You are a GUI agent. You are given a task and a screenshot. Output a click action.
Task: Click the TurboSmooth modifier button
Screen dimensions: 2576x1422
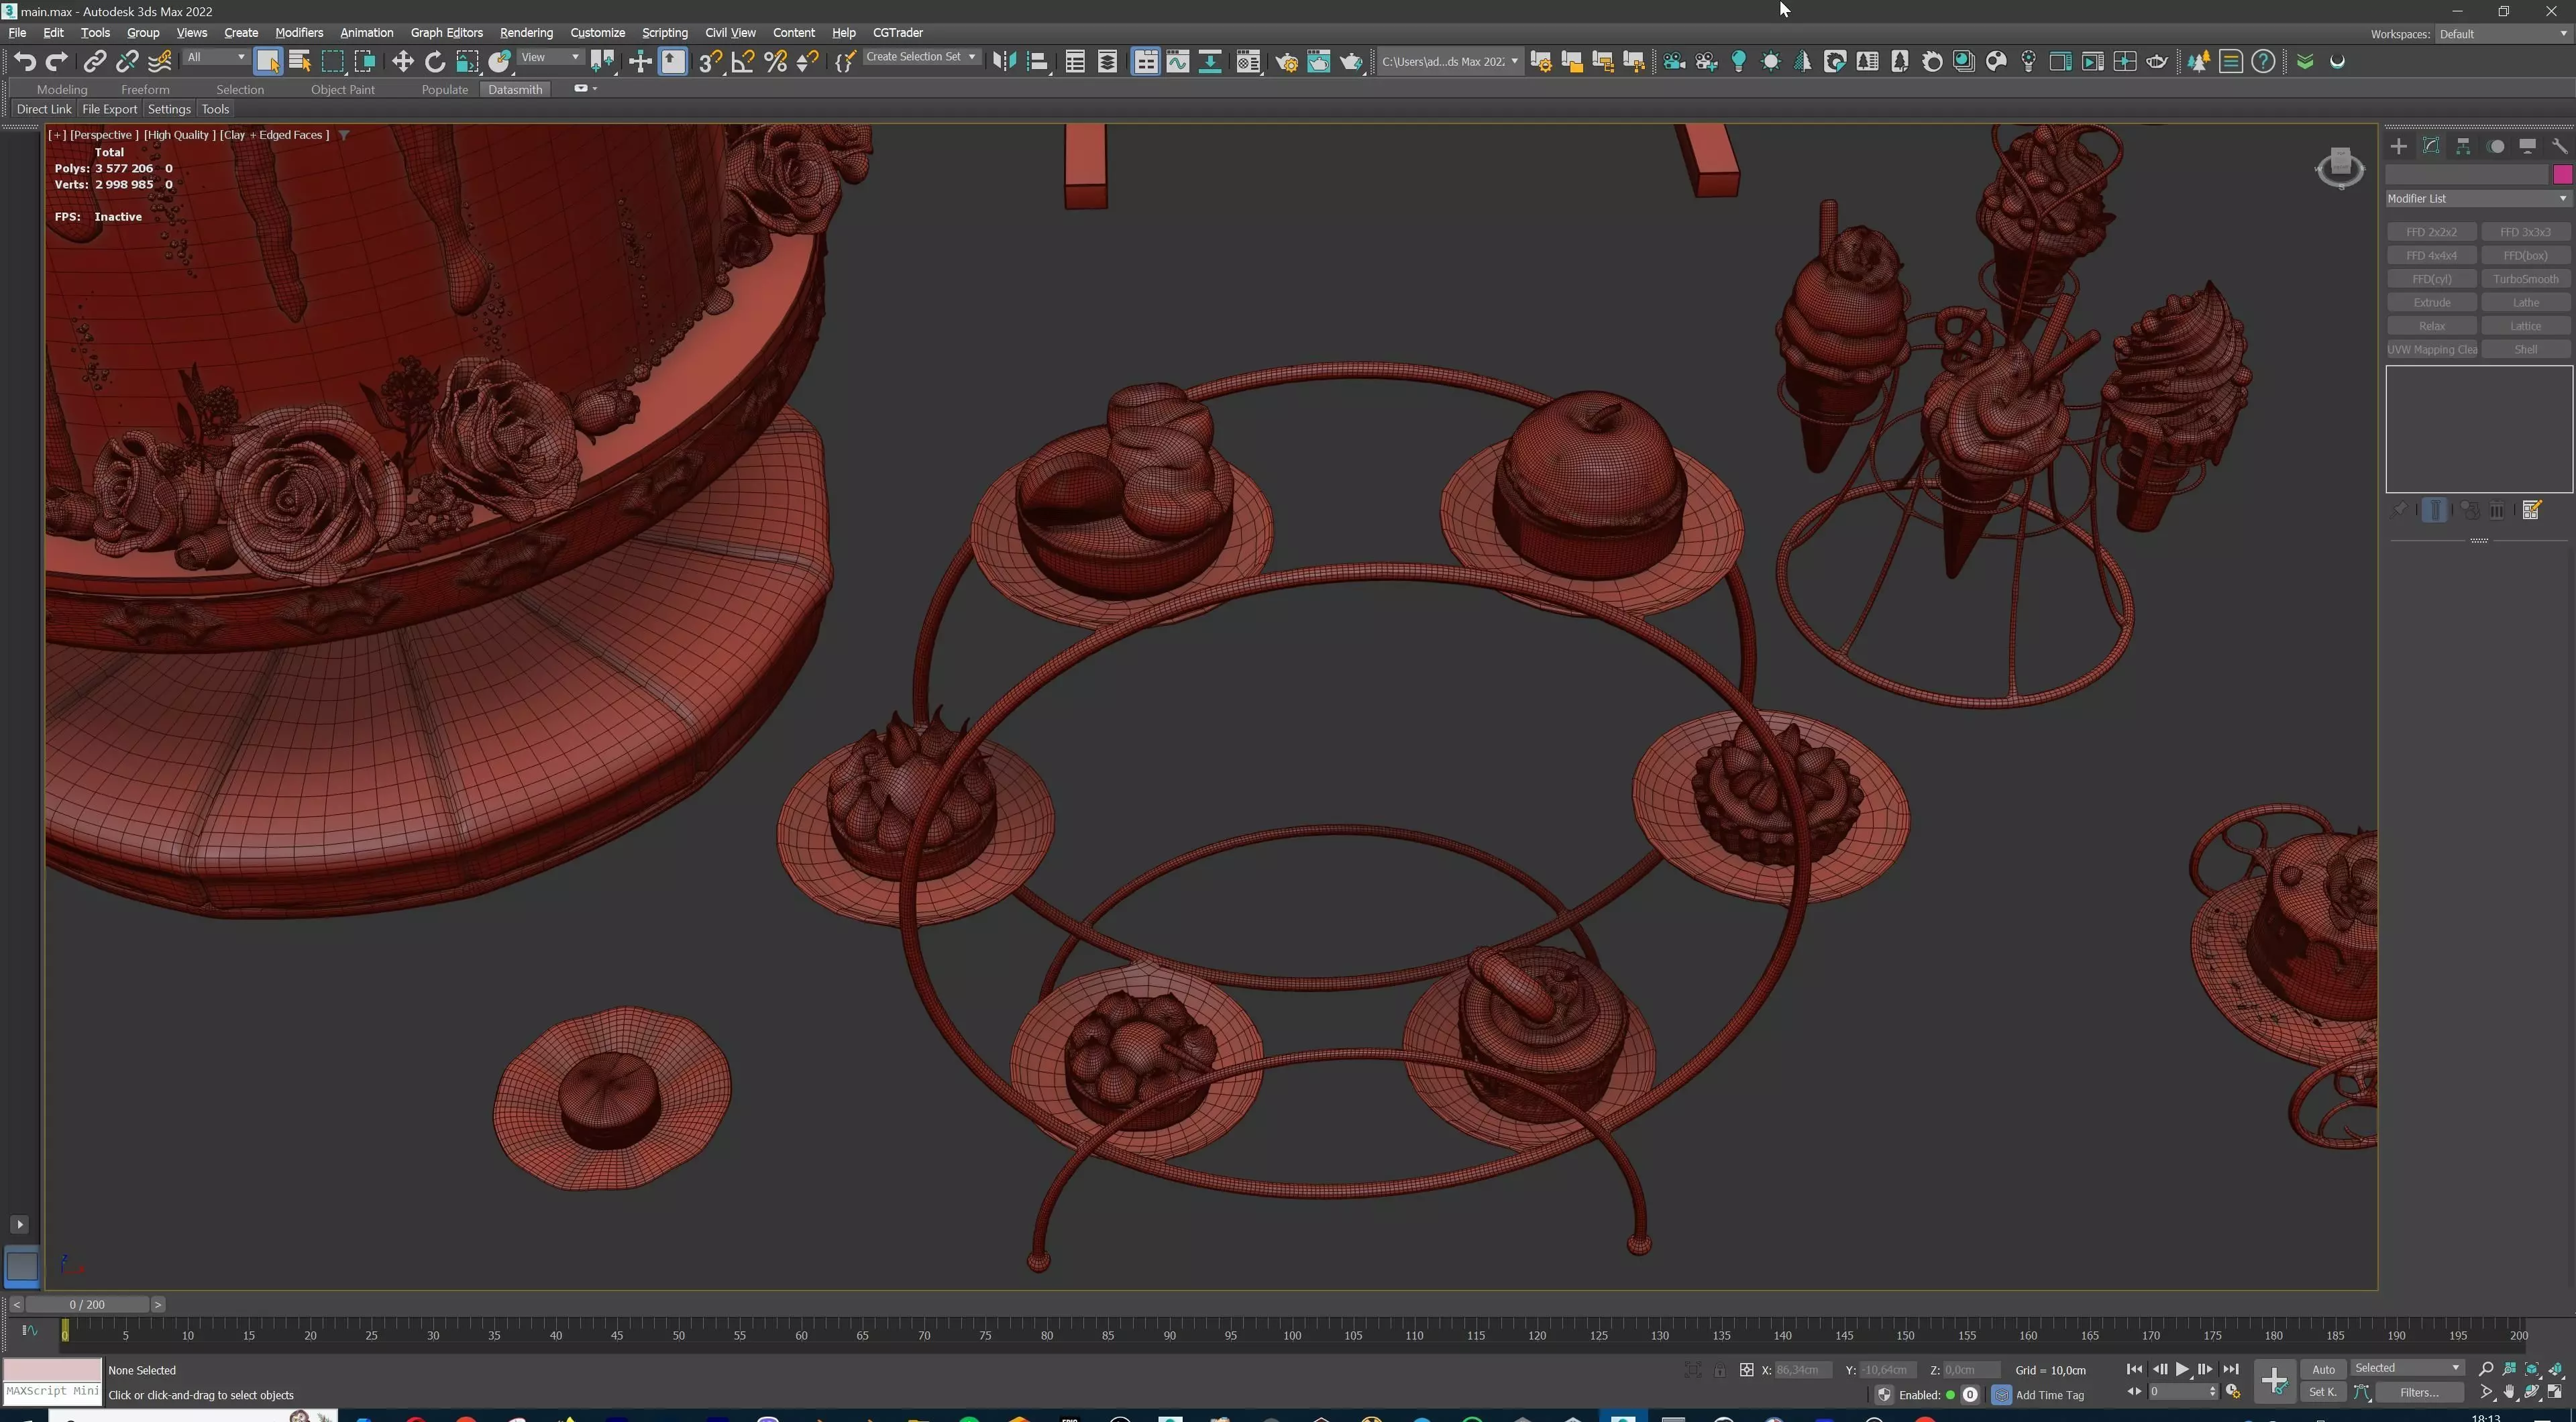tap(2525, 279)
